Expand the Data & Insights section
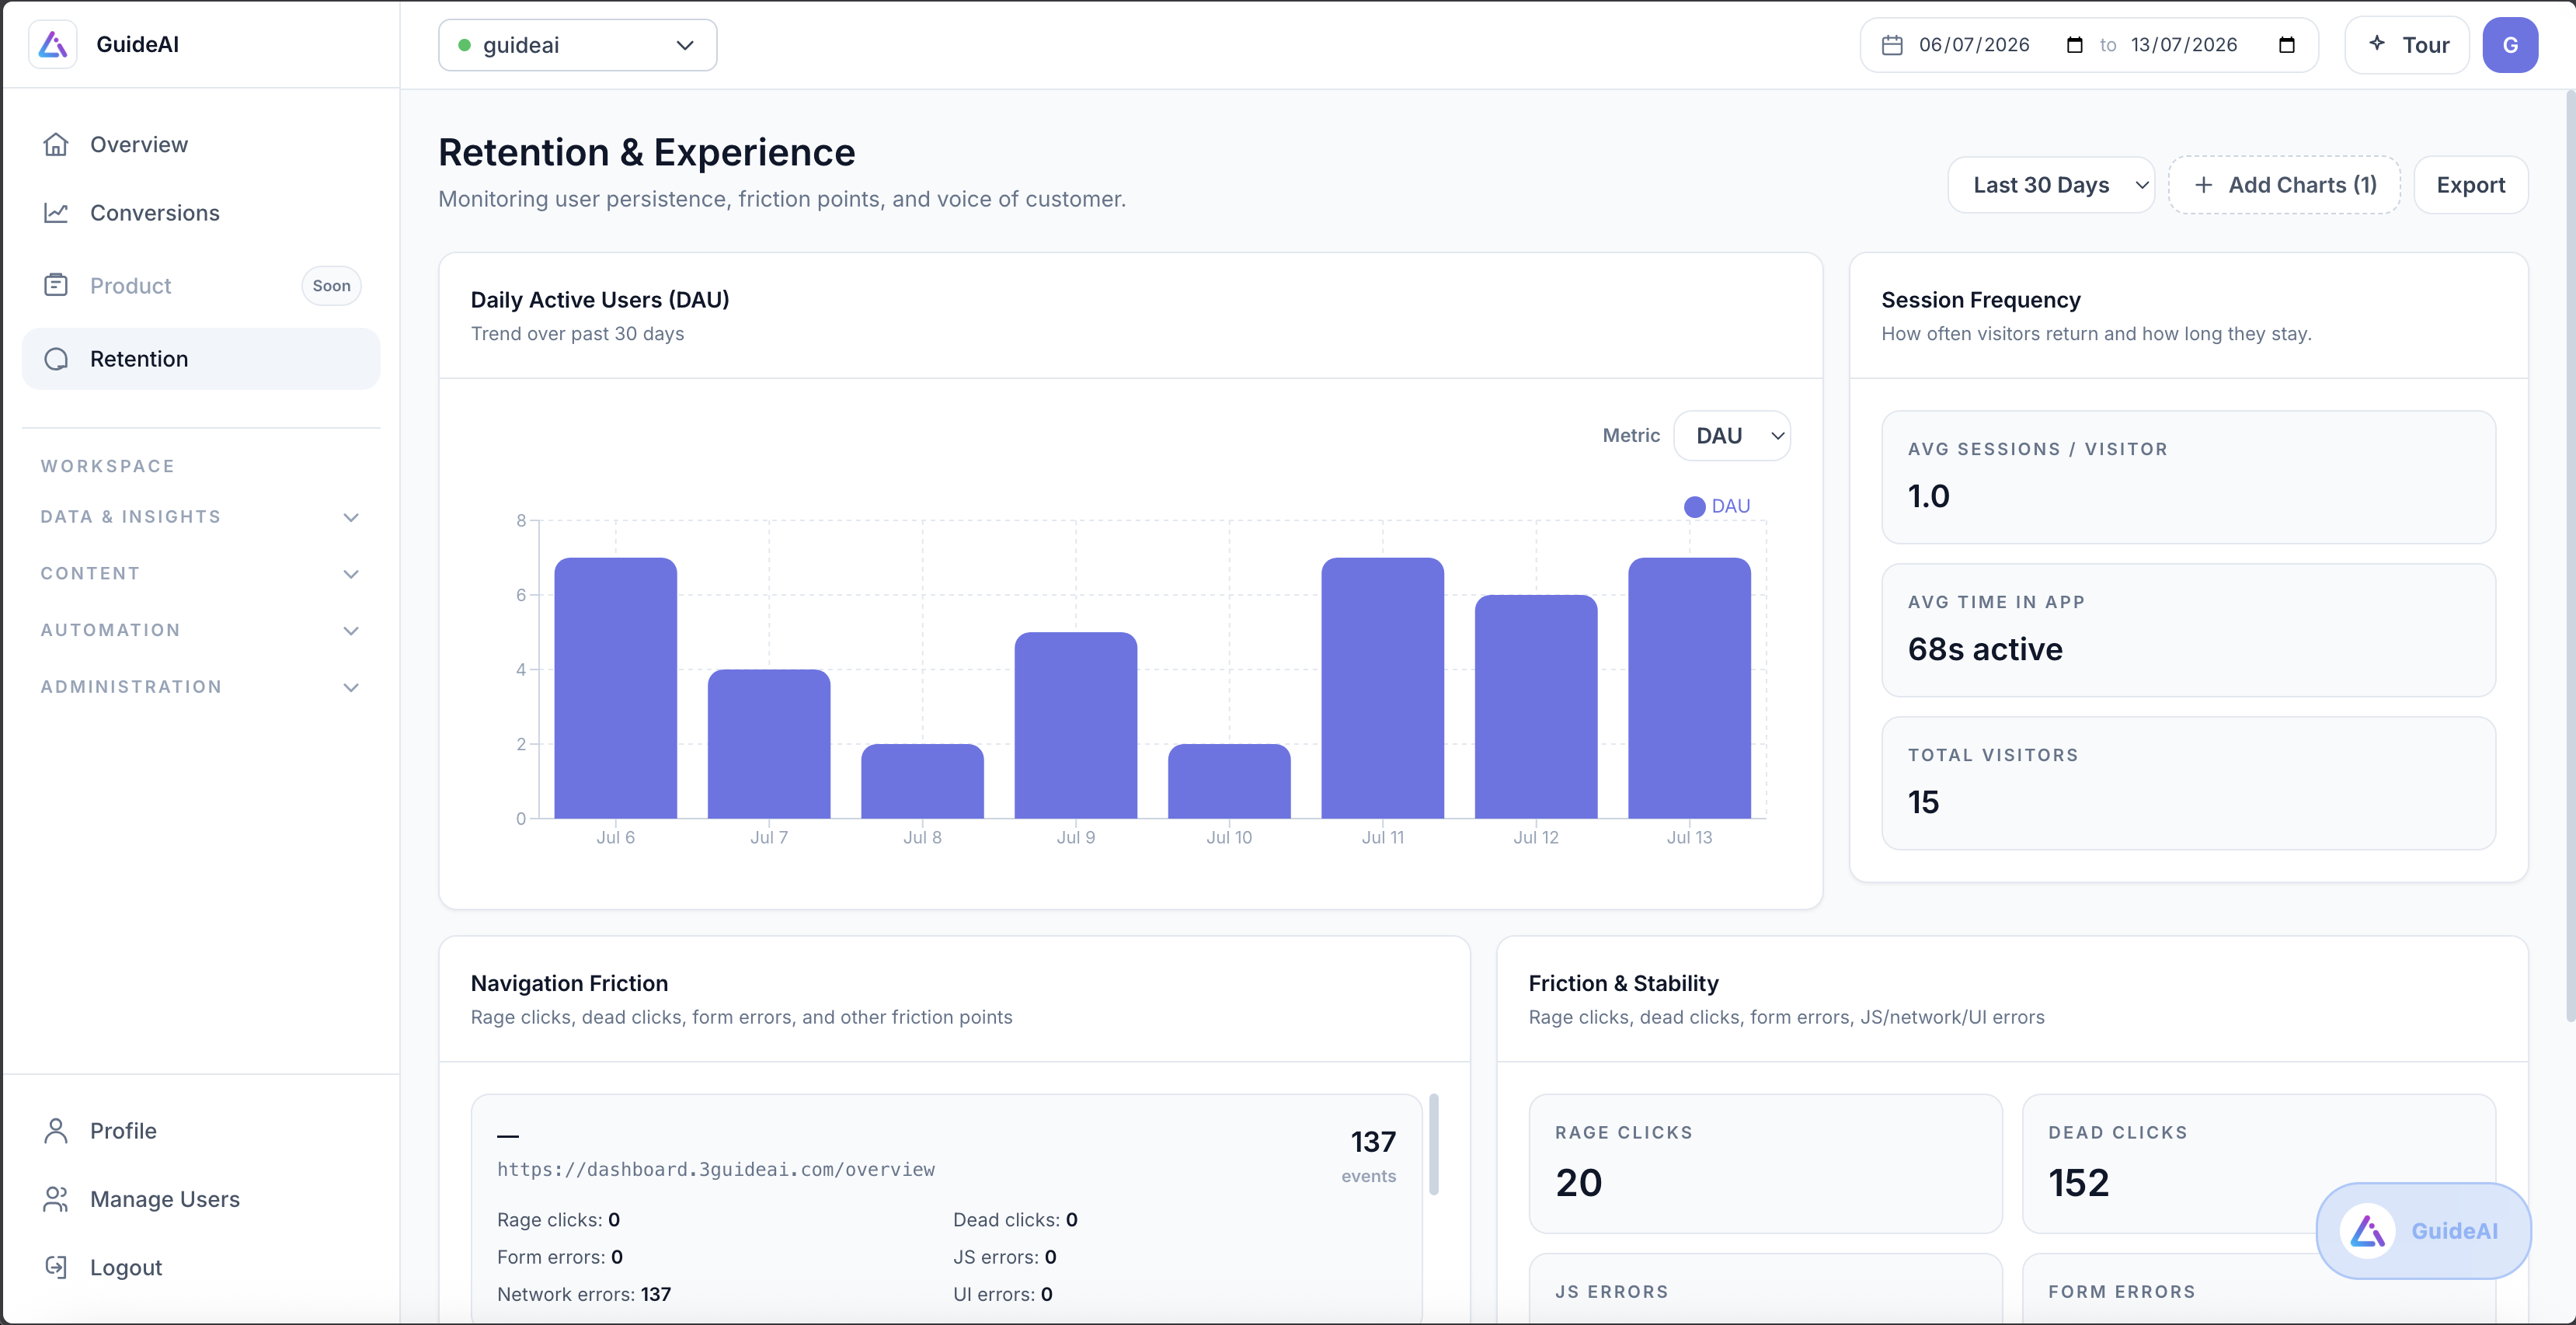 [200, 517]
